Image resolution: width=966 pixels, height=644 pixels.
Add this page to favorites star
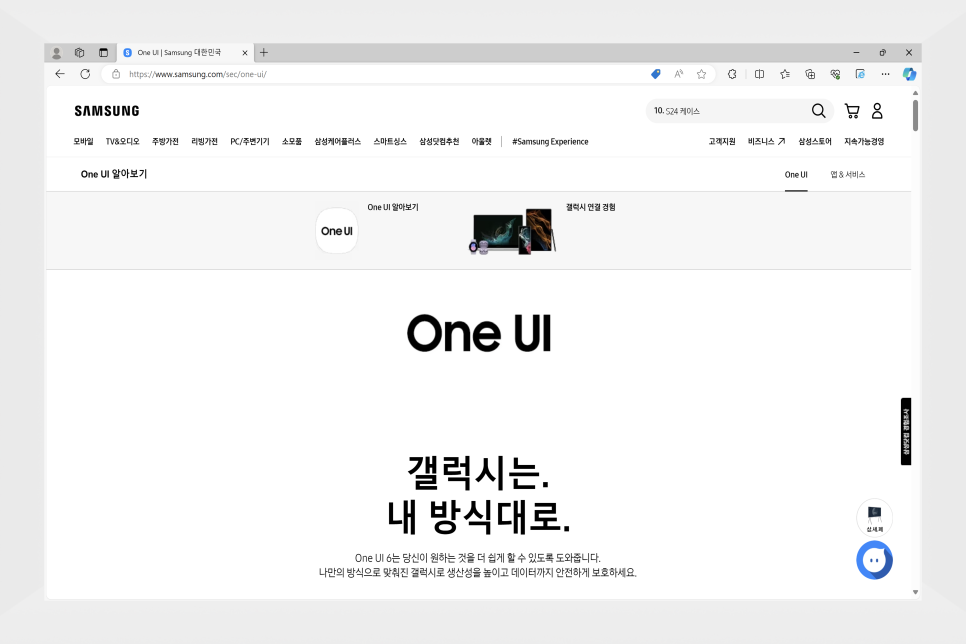(701, 74)
